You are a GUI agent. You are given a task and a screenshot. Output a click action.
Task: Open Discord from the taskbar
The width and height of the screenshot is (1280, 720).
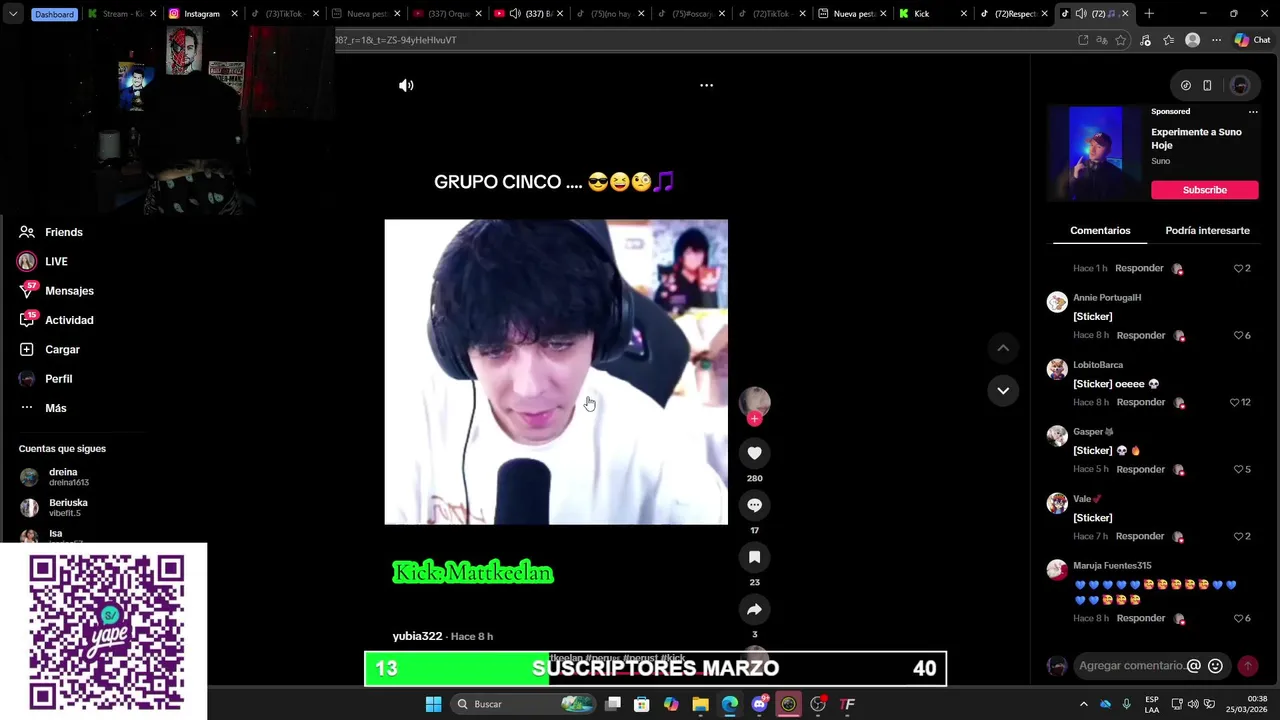759,704
